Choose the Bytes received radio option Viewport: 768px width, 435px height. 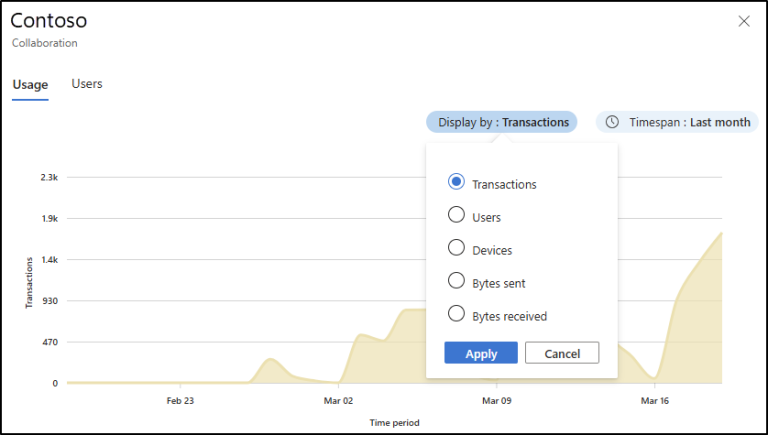(456, 314)
